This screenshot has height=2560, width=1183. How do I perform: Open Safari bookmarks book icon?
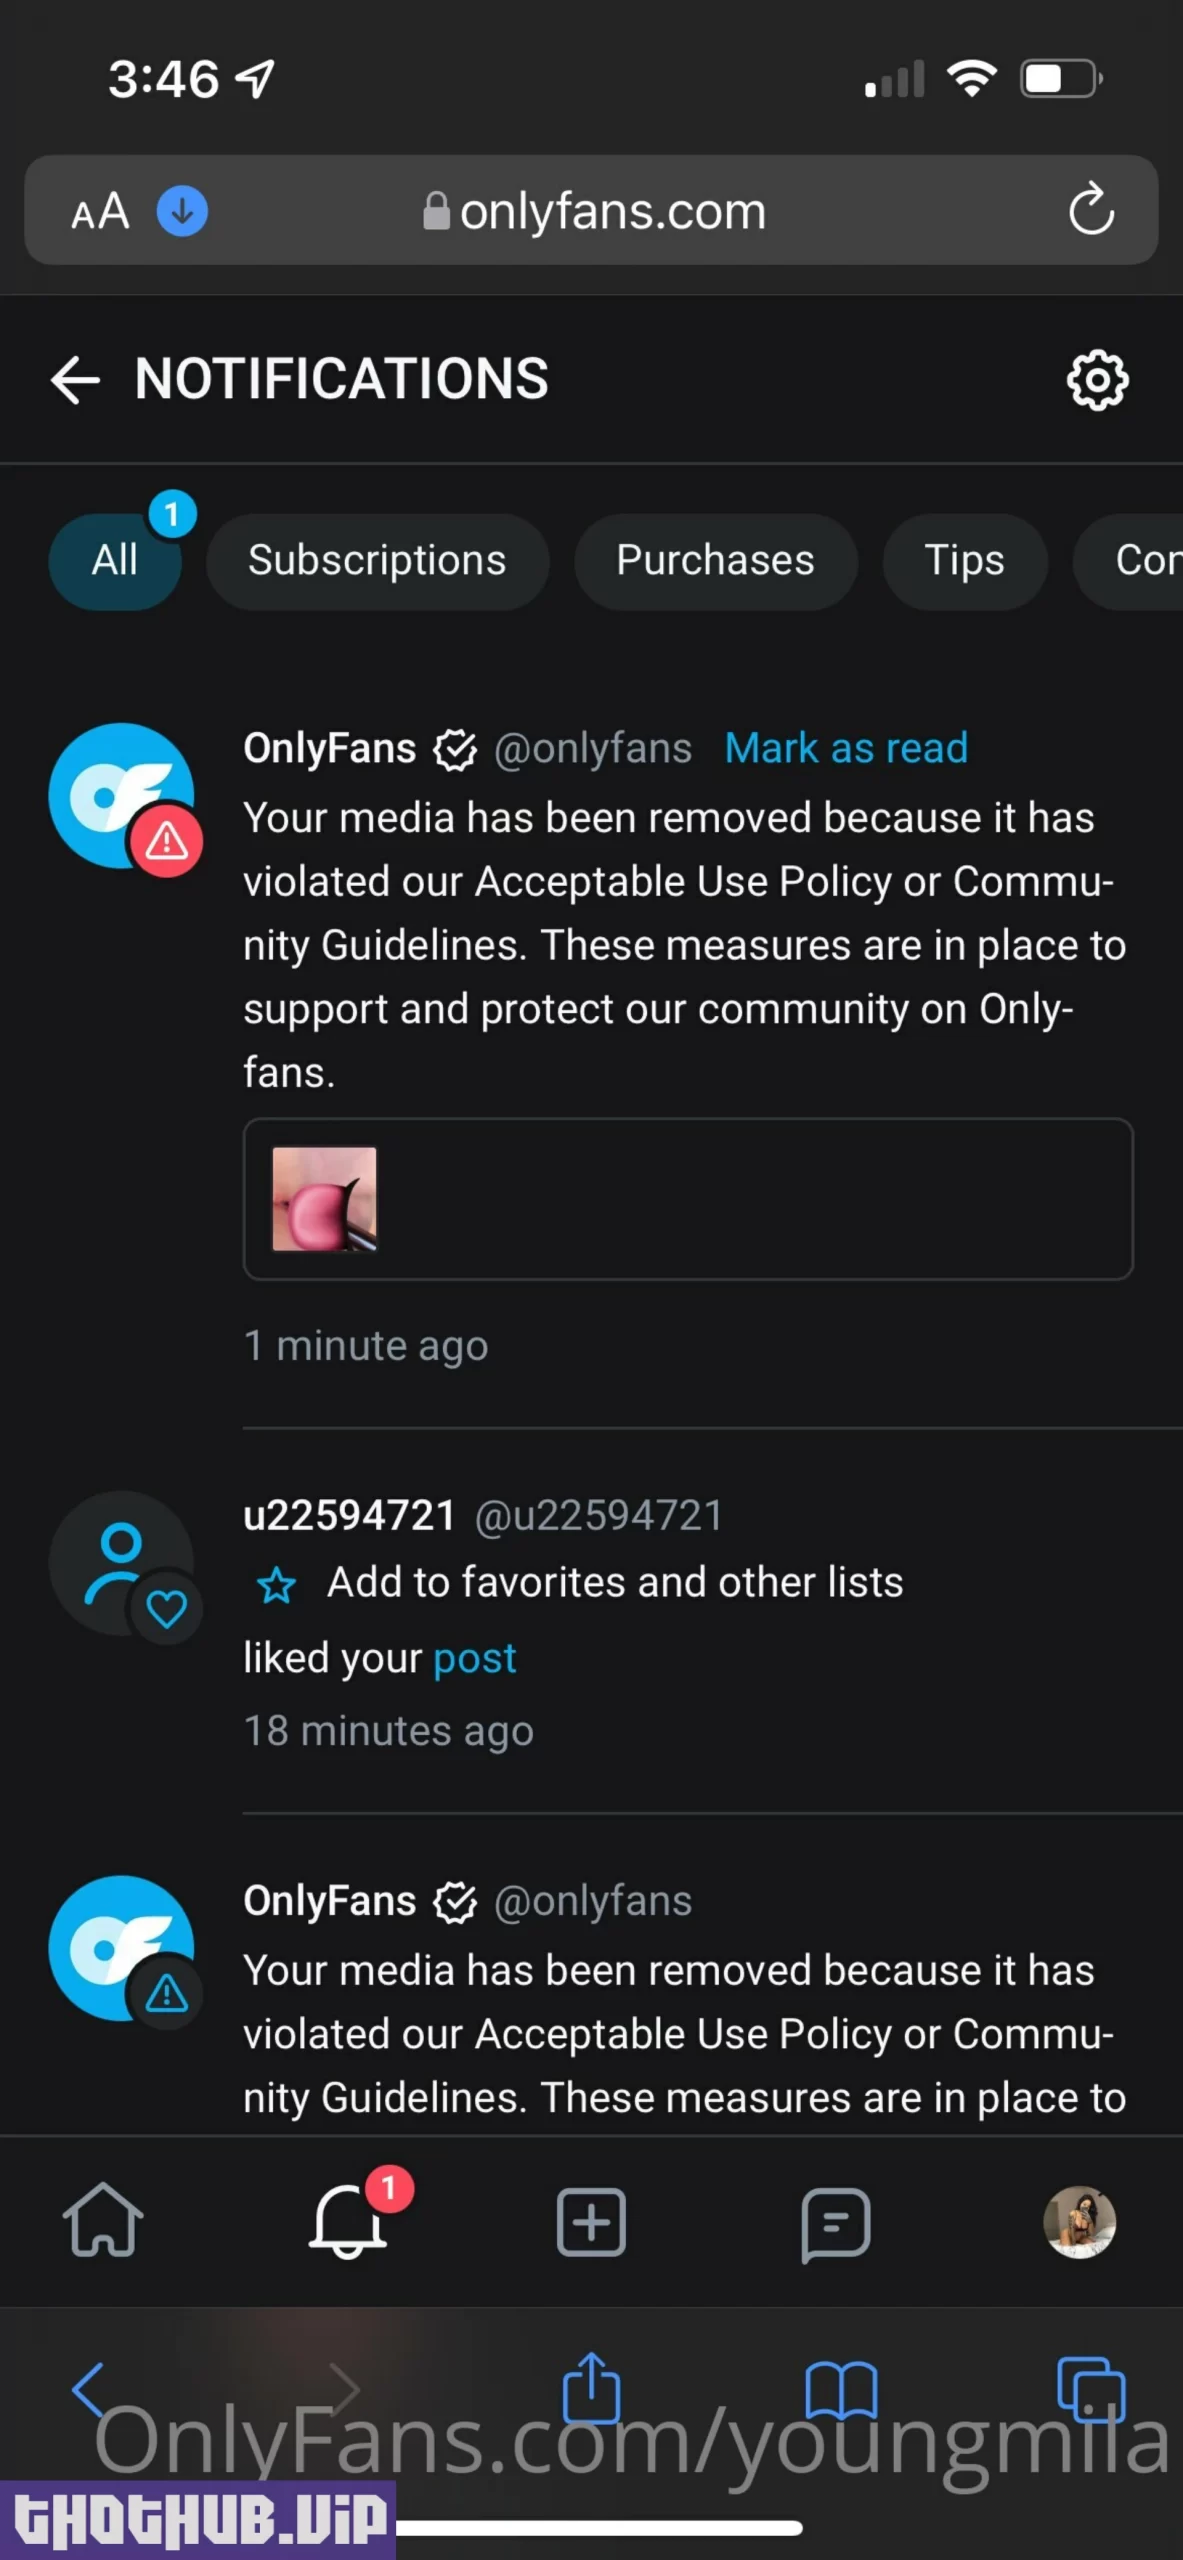tap(841, 2390)
